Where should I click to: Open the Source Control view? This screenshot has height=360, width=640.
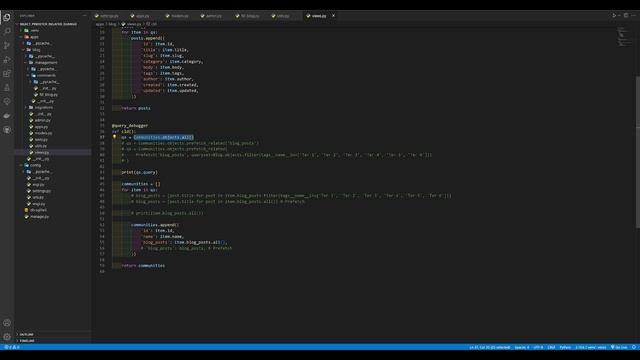(7, 45)
